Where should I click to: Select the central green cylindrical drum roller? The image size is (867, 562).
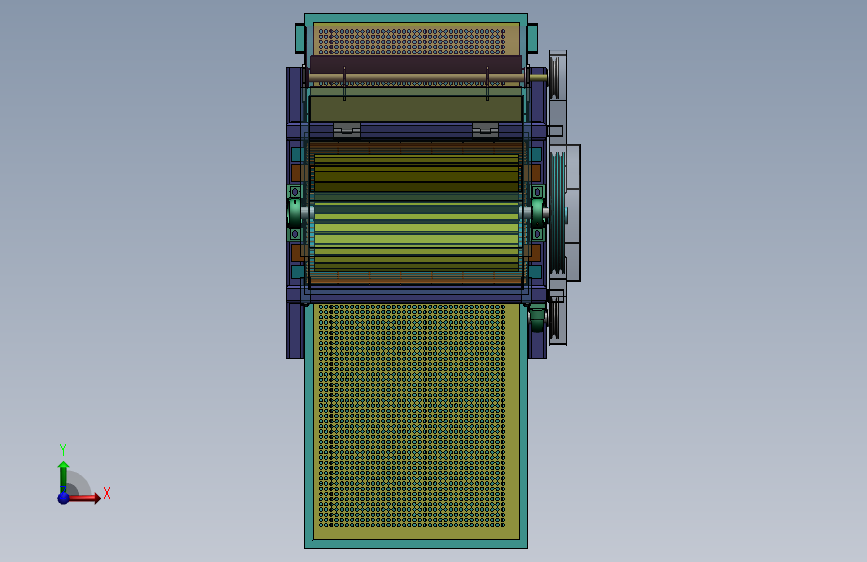(x=416, y=213)
